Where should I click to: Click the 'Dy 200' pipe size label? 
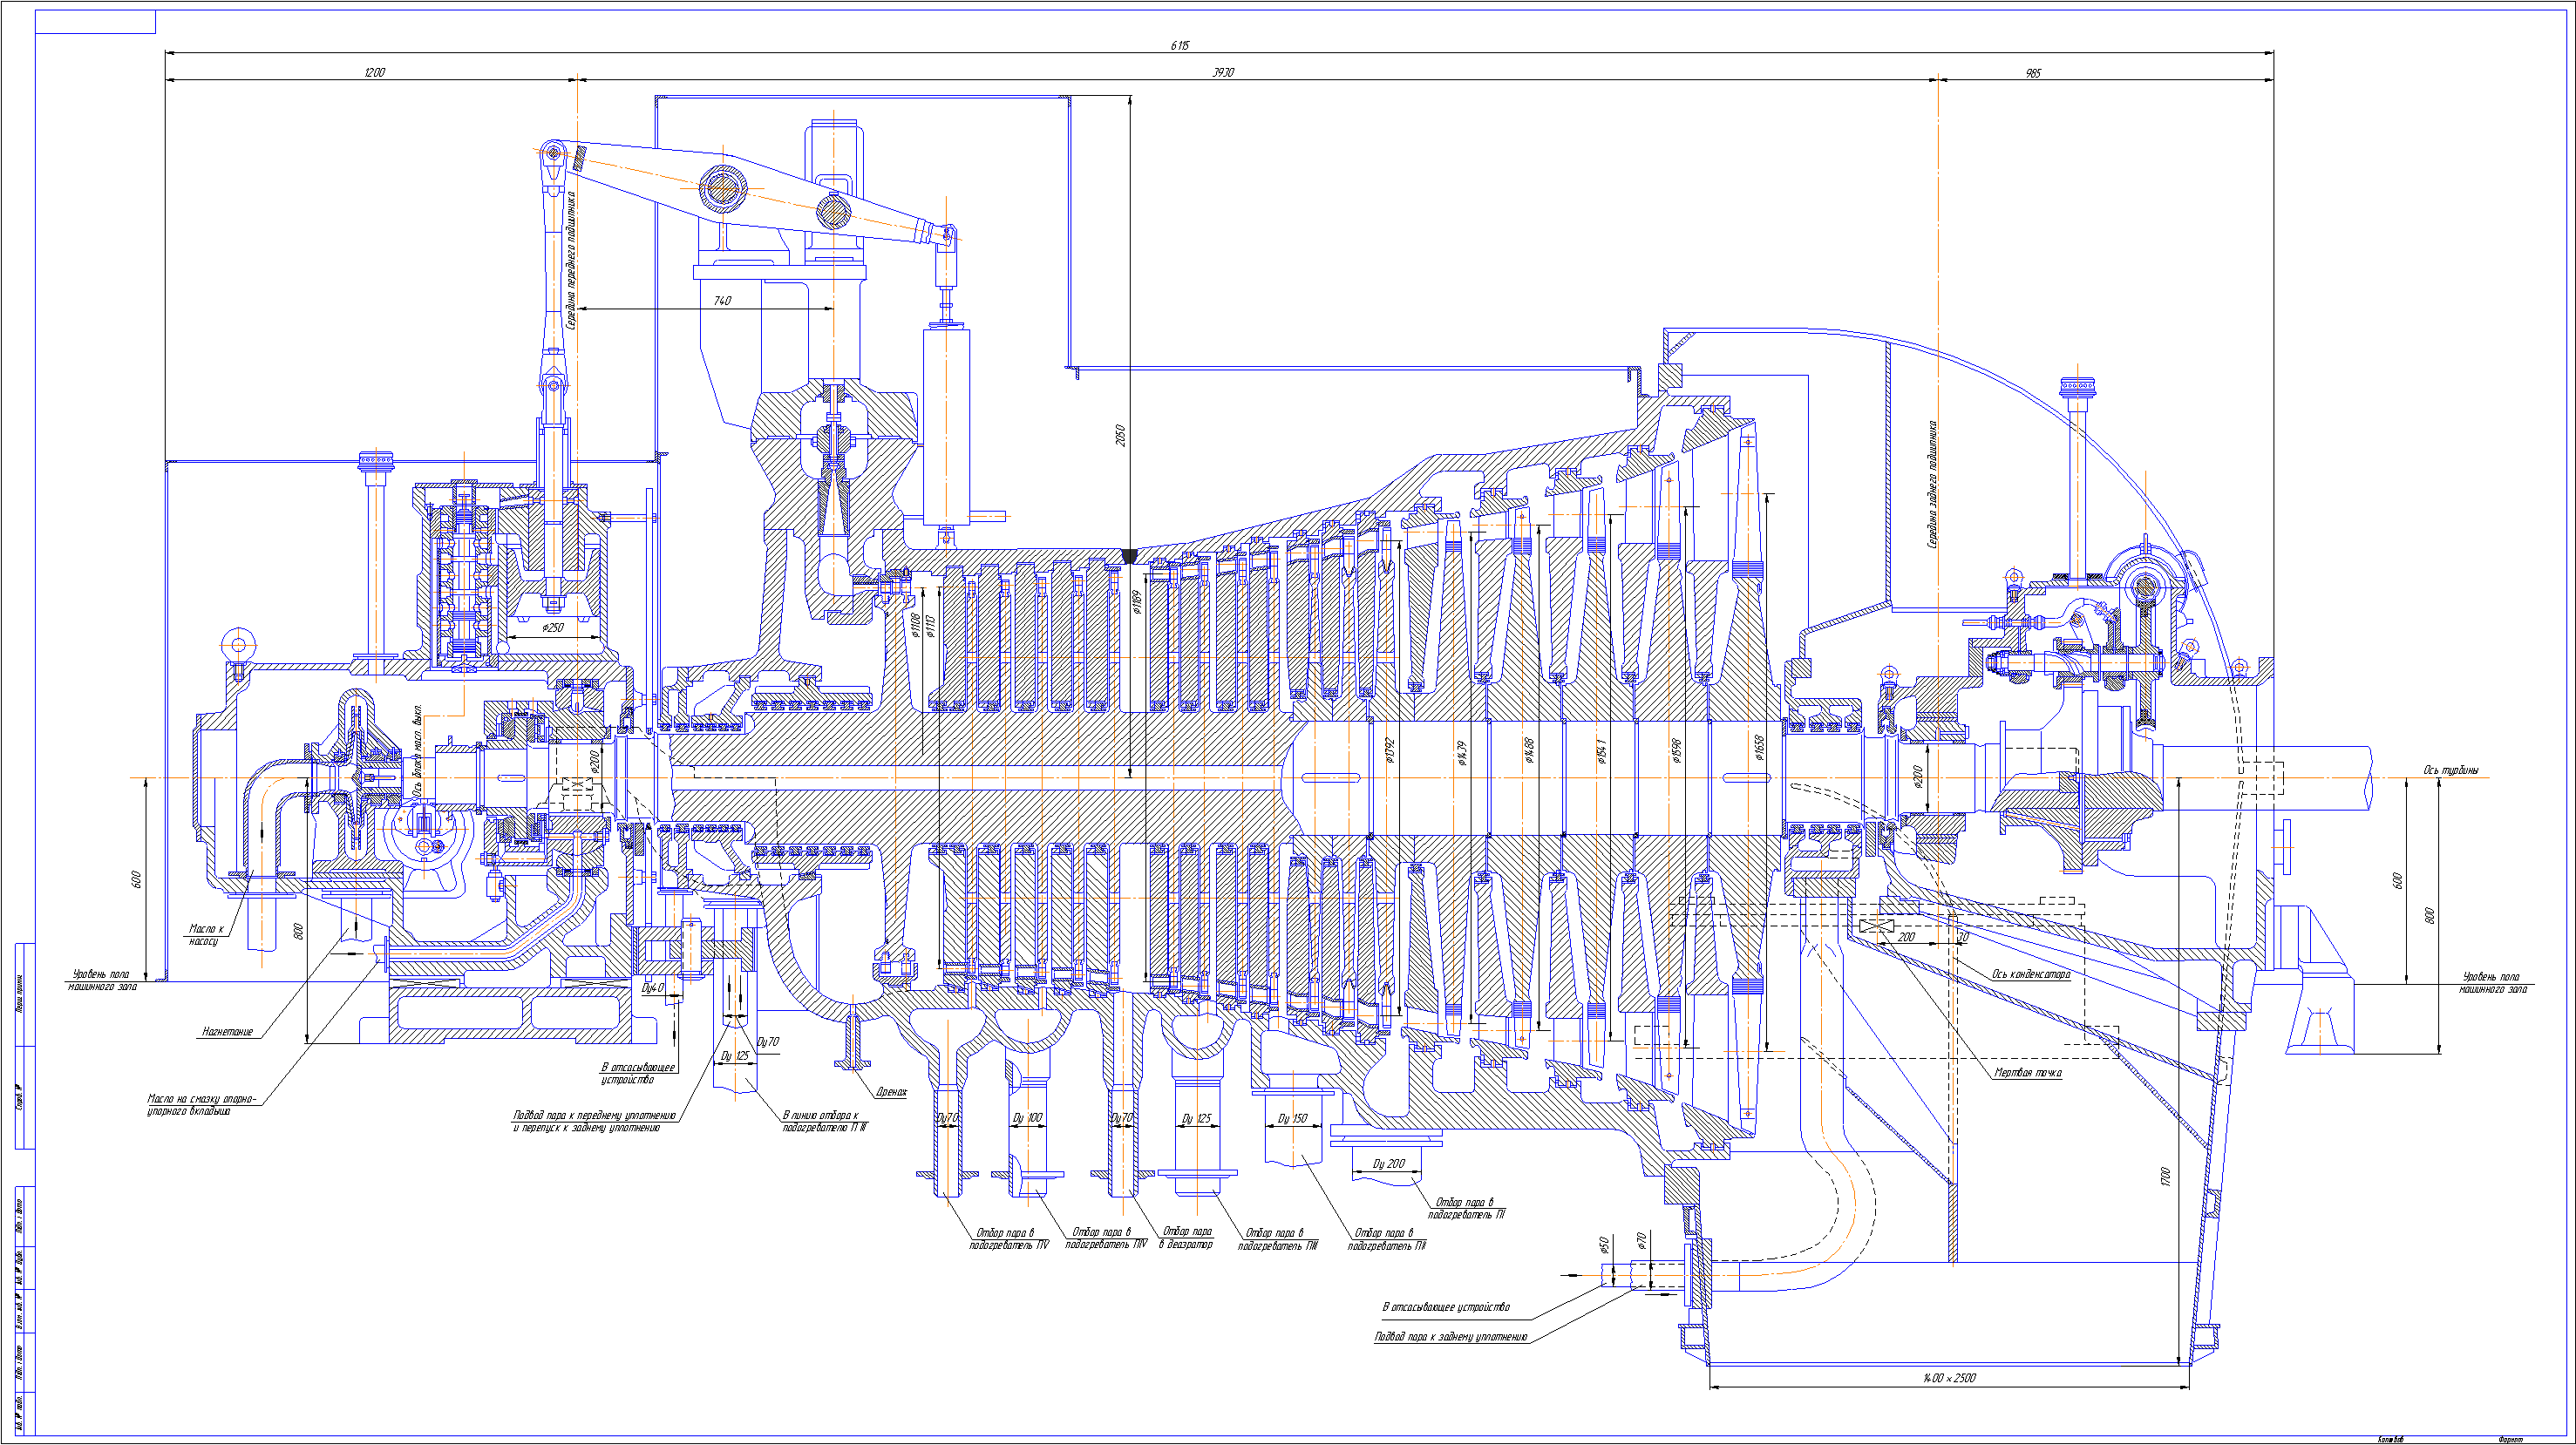click(x=1388, y=1164)
